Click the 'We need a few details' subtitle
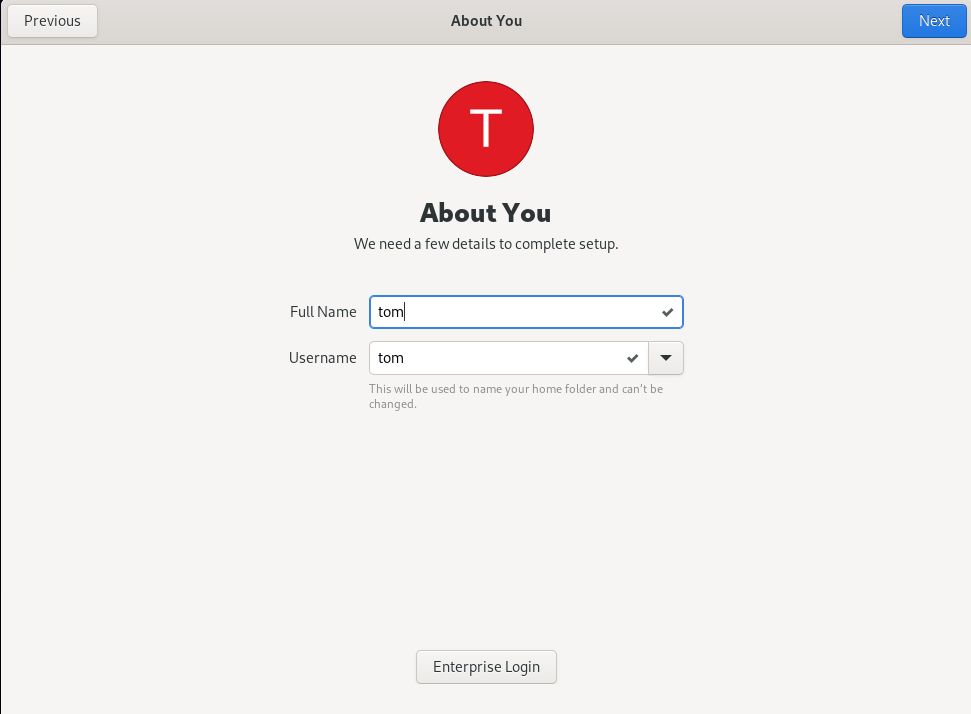971x714 pixels. [486, 244]
